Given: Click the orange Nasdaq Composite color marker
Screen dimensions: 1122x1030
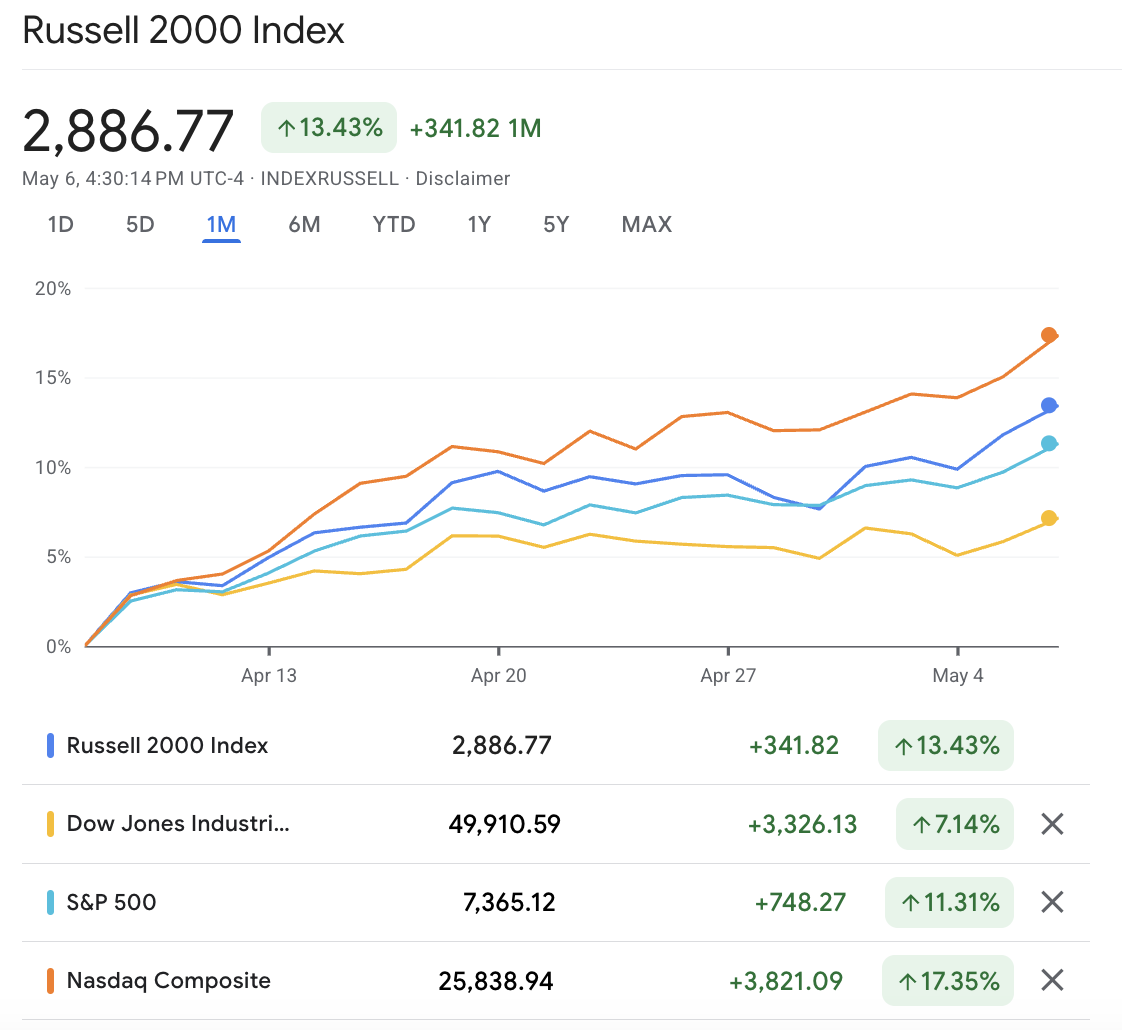Looking at the screenshot, I should tap(50, 980).
